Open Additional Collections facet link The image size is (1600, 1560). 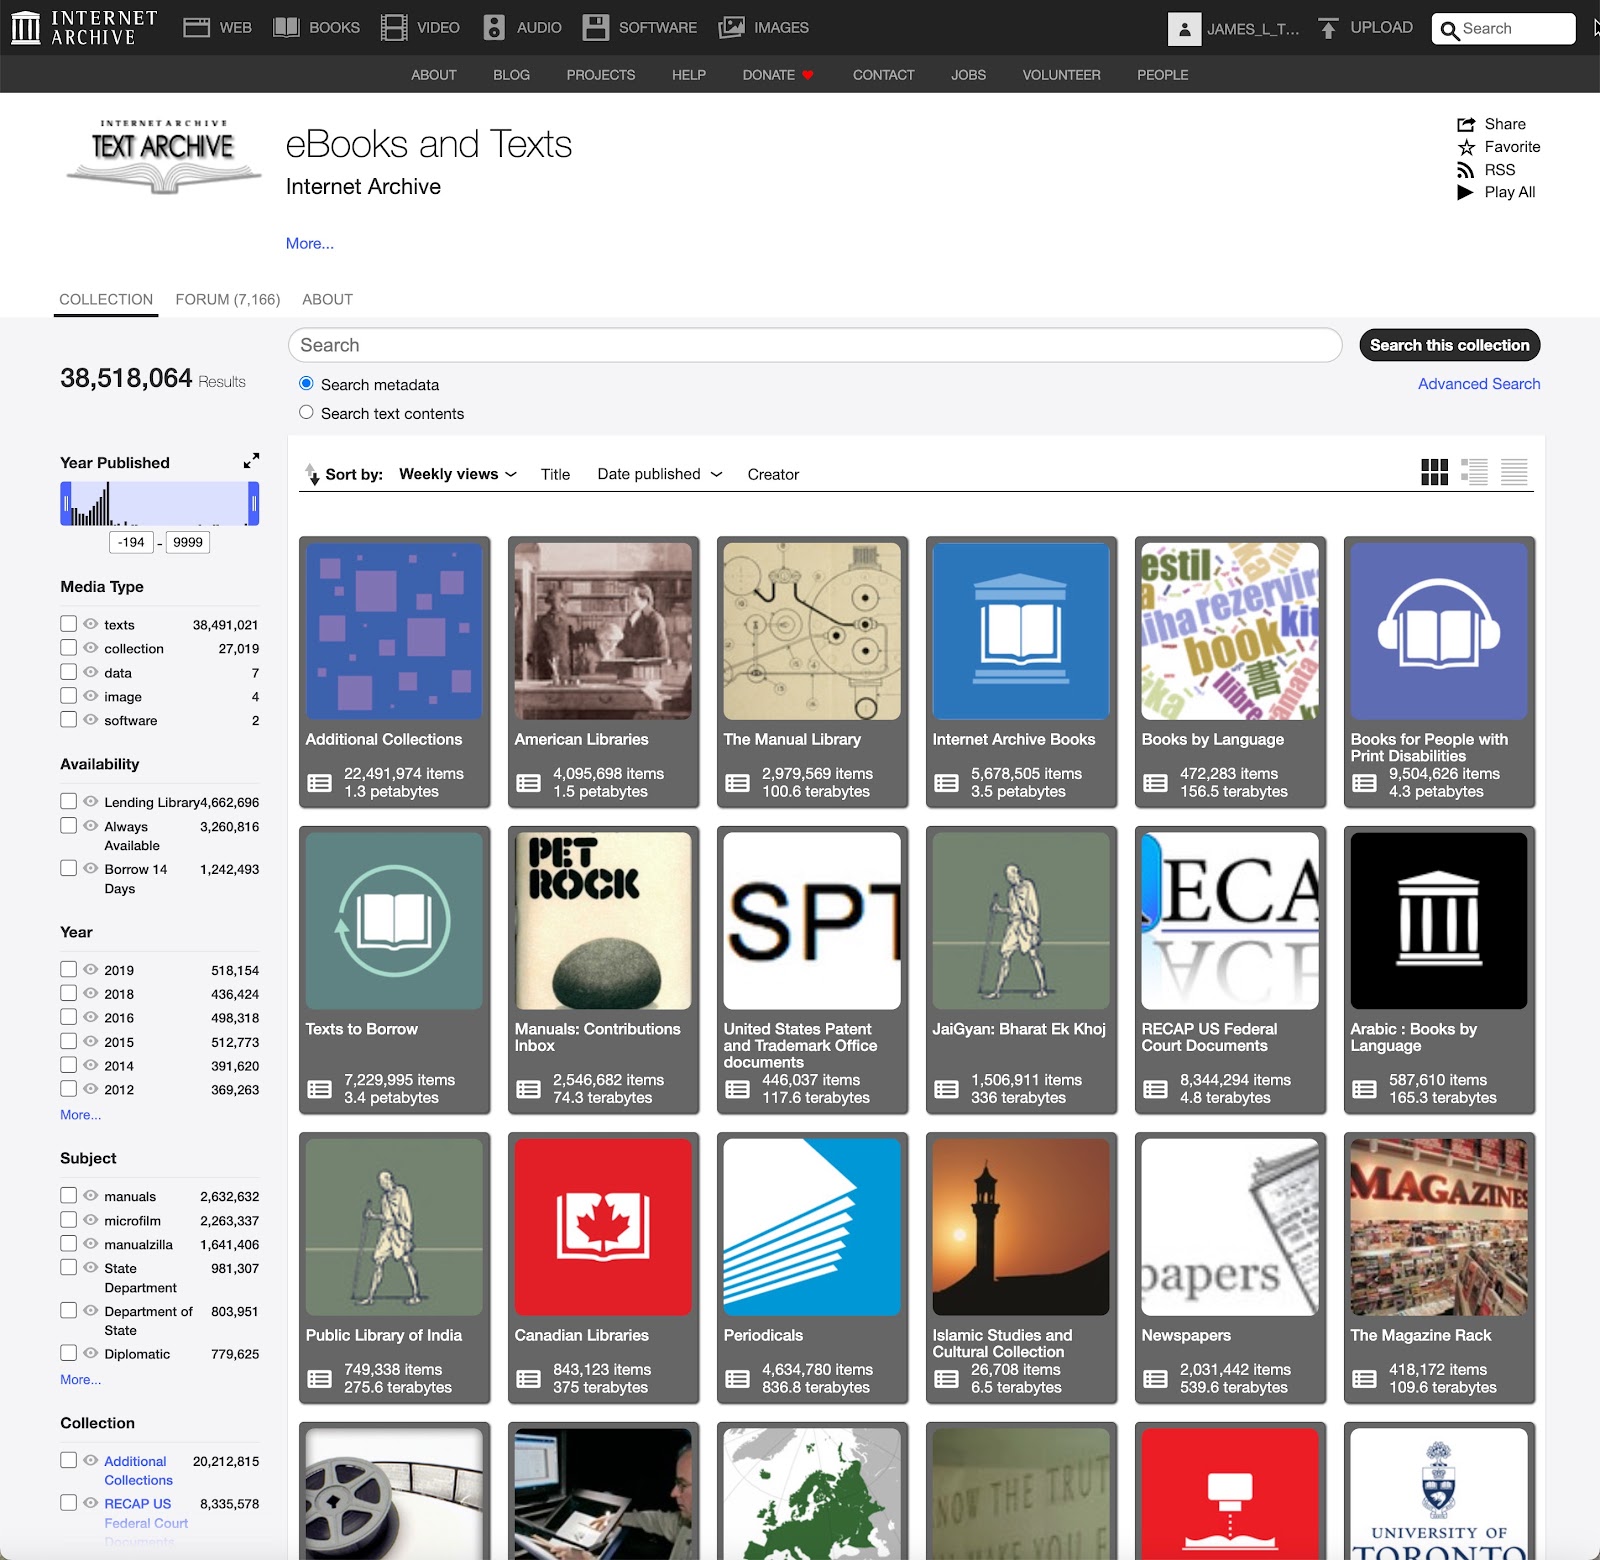[x=138, y=1471]
